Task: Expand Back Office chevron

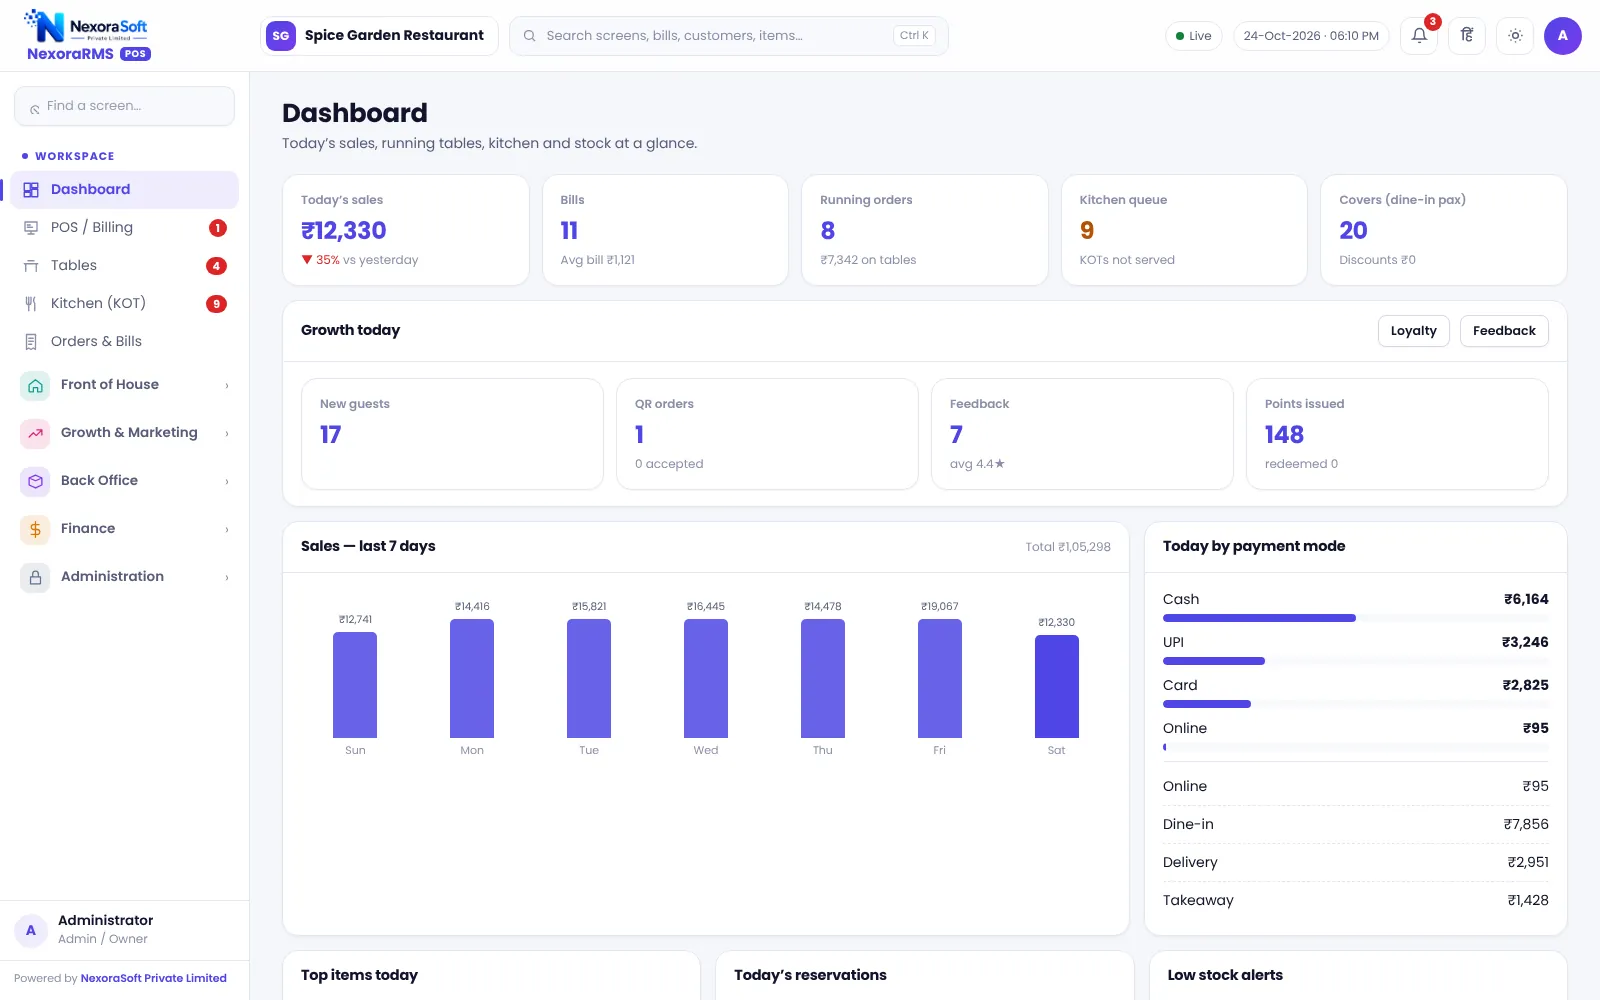Action: [227, 482]
